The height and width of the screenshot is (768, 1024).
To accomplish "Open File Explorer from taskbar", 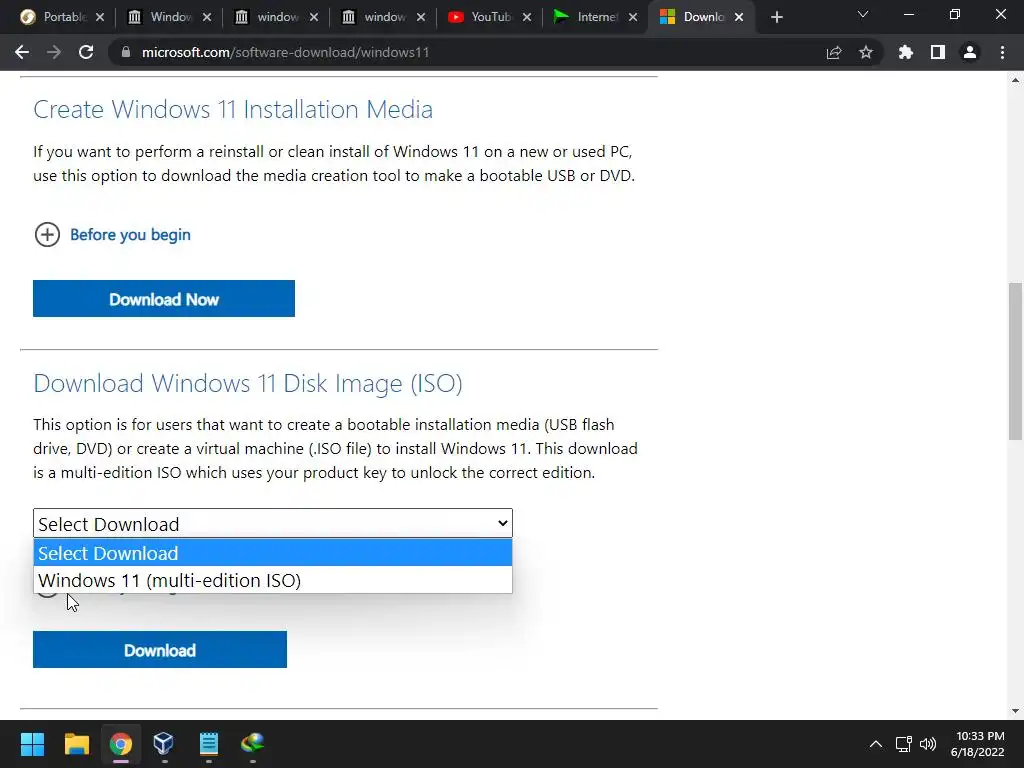I will 76,743.
